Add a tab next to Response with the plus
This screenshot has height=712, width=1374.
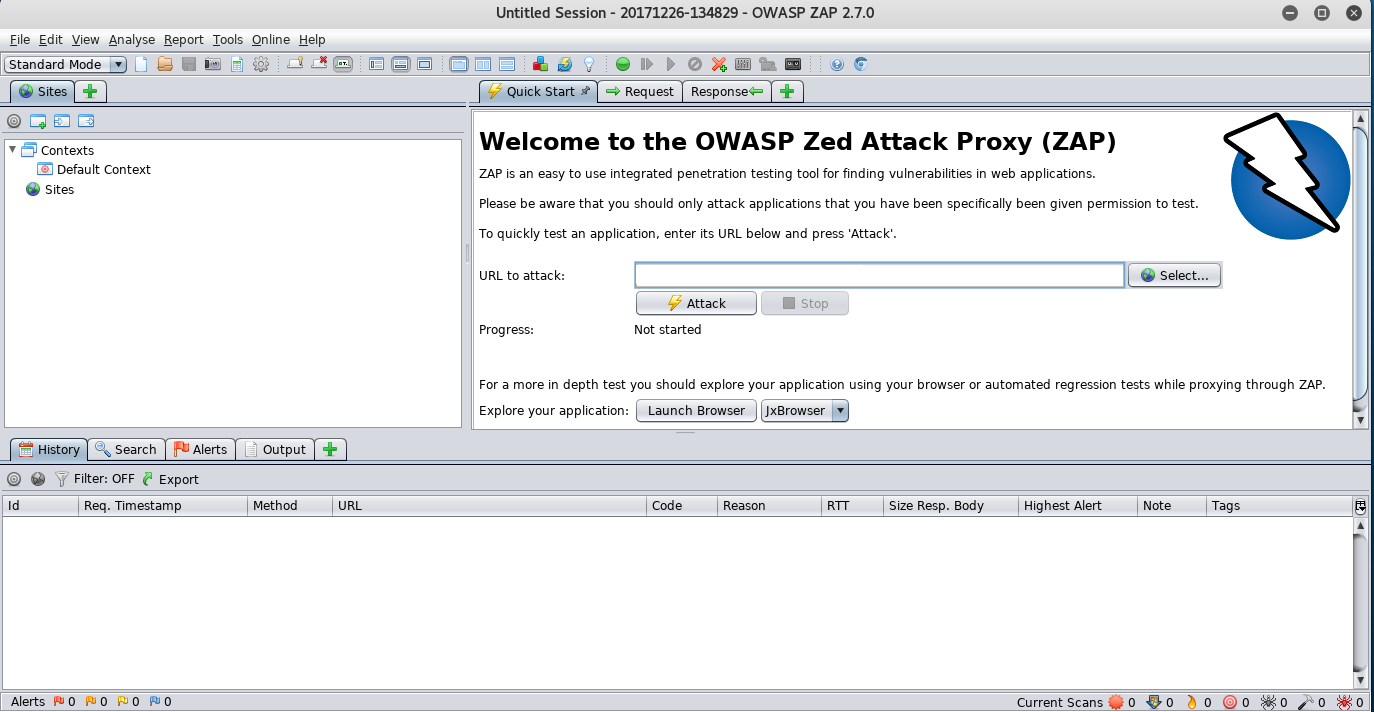point(787,91)
